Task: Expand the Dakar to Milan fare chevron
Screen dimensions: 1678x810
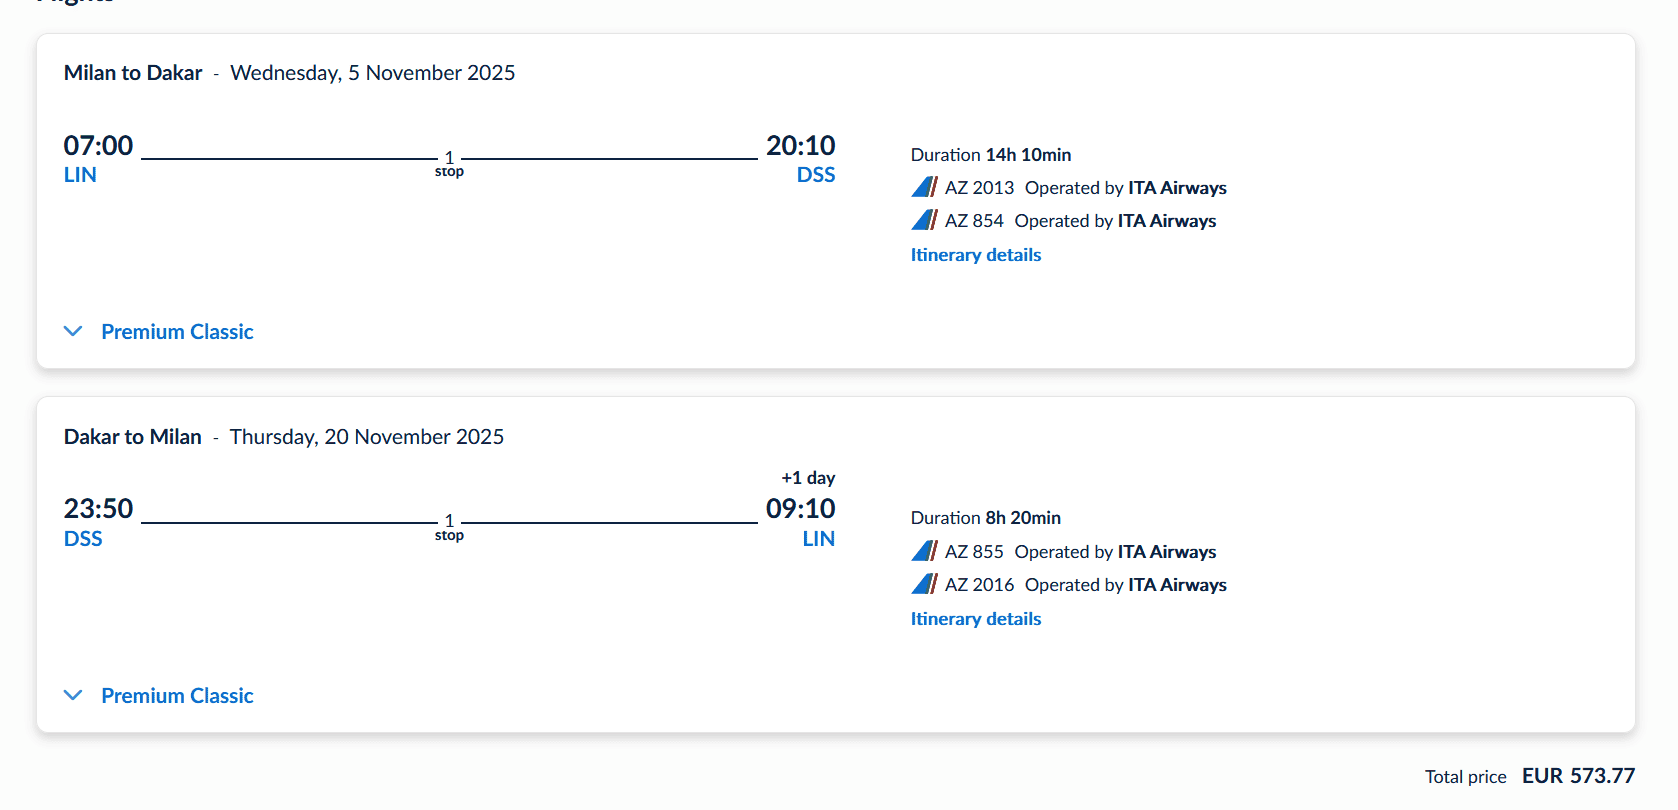Action: (x=73, y=695)
